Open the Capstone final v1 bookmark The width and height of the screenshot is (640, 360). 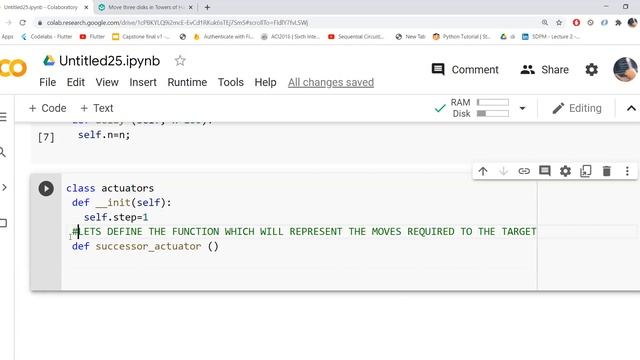(141, 37)
